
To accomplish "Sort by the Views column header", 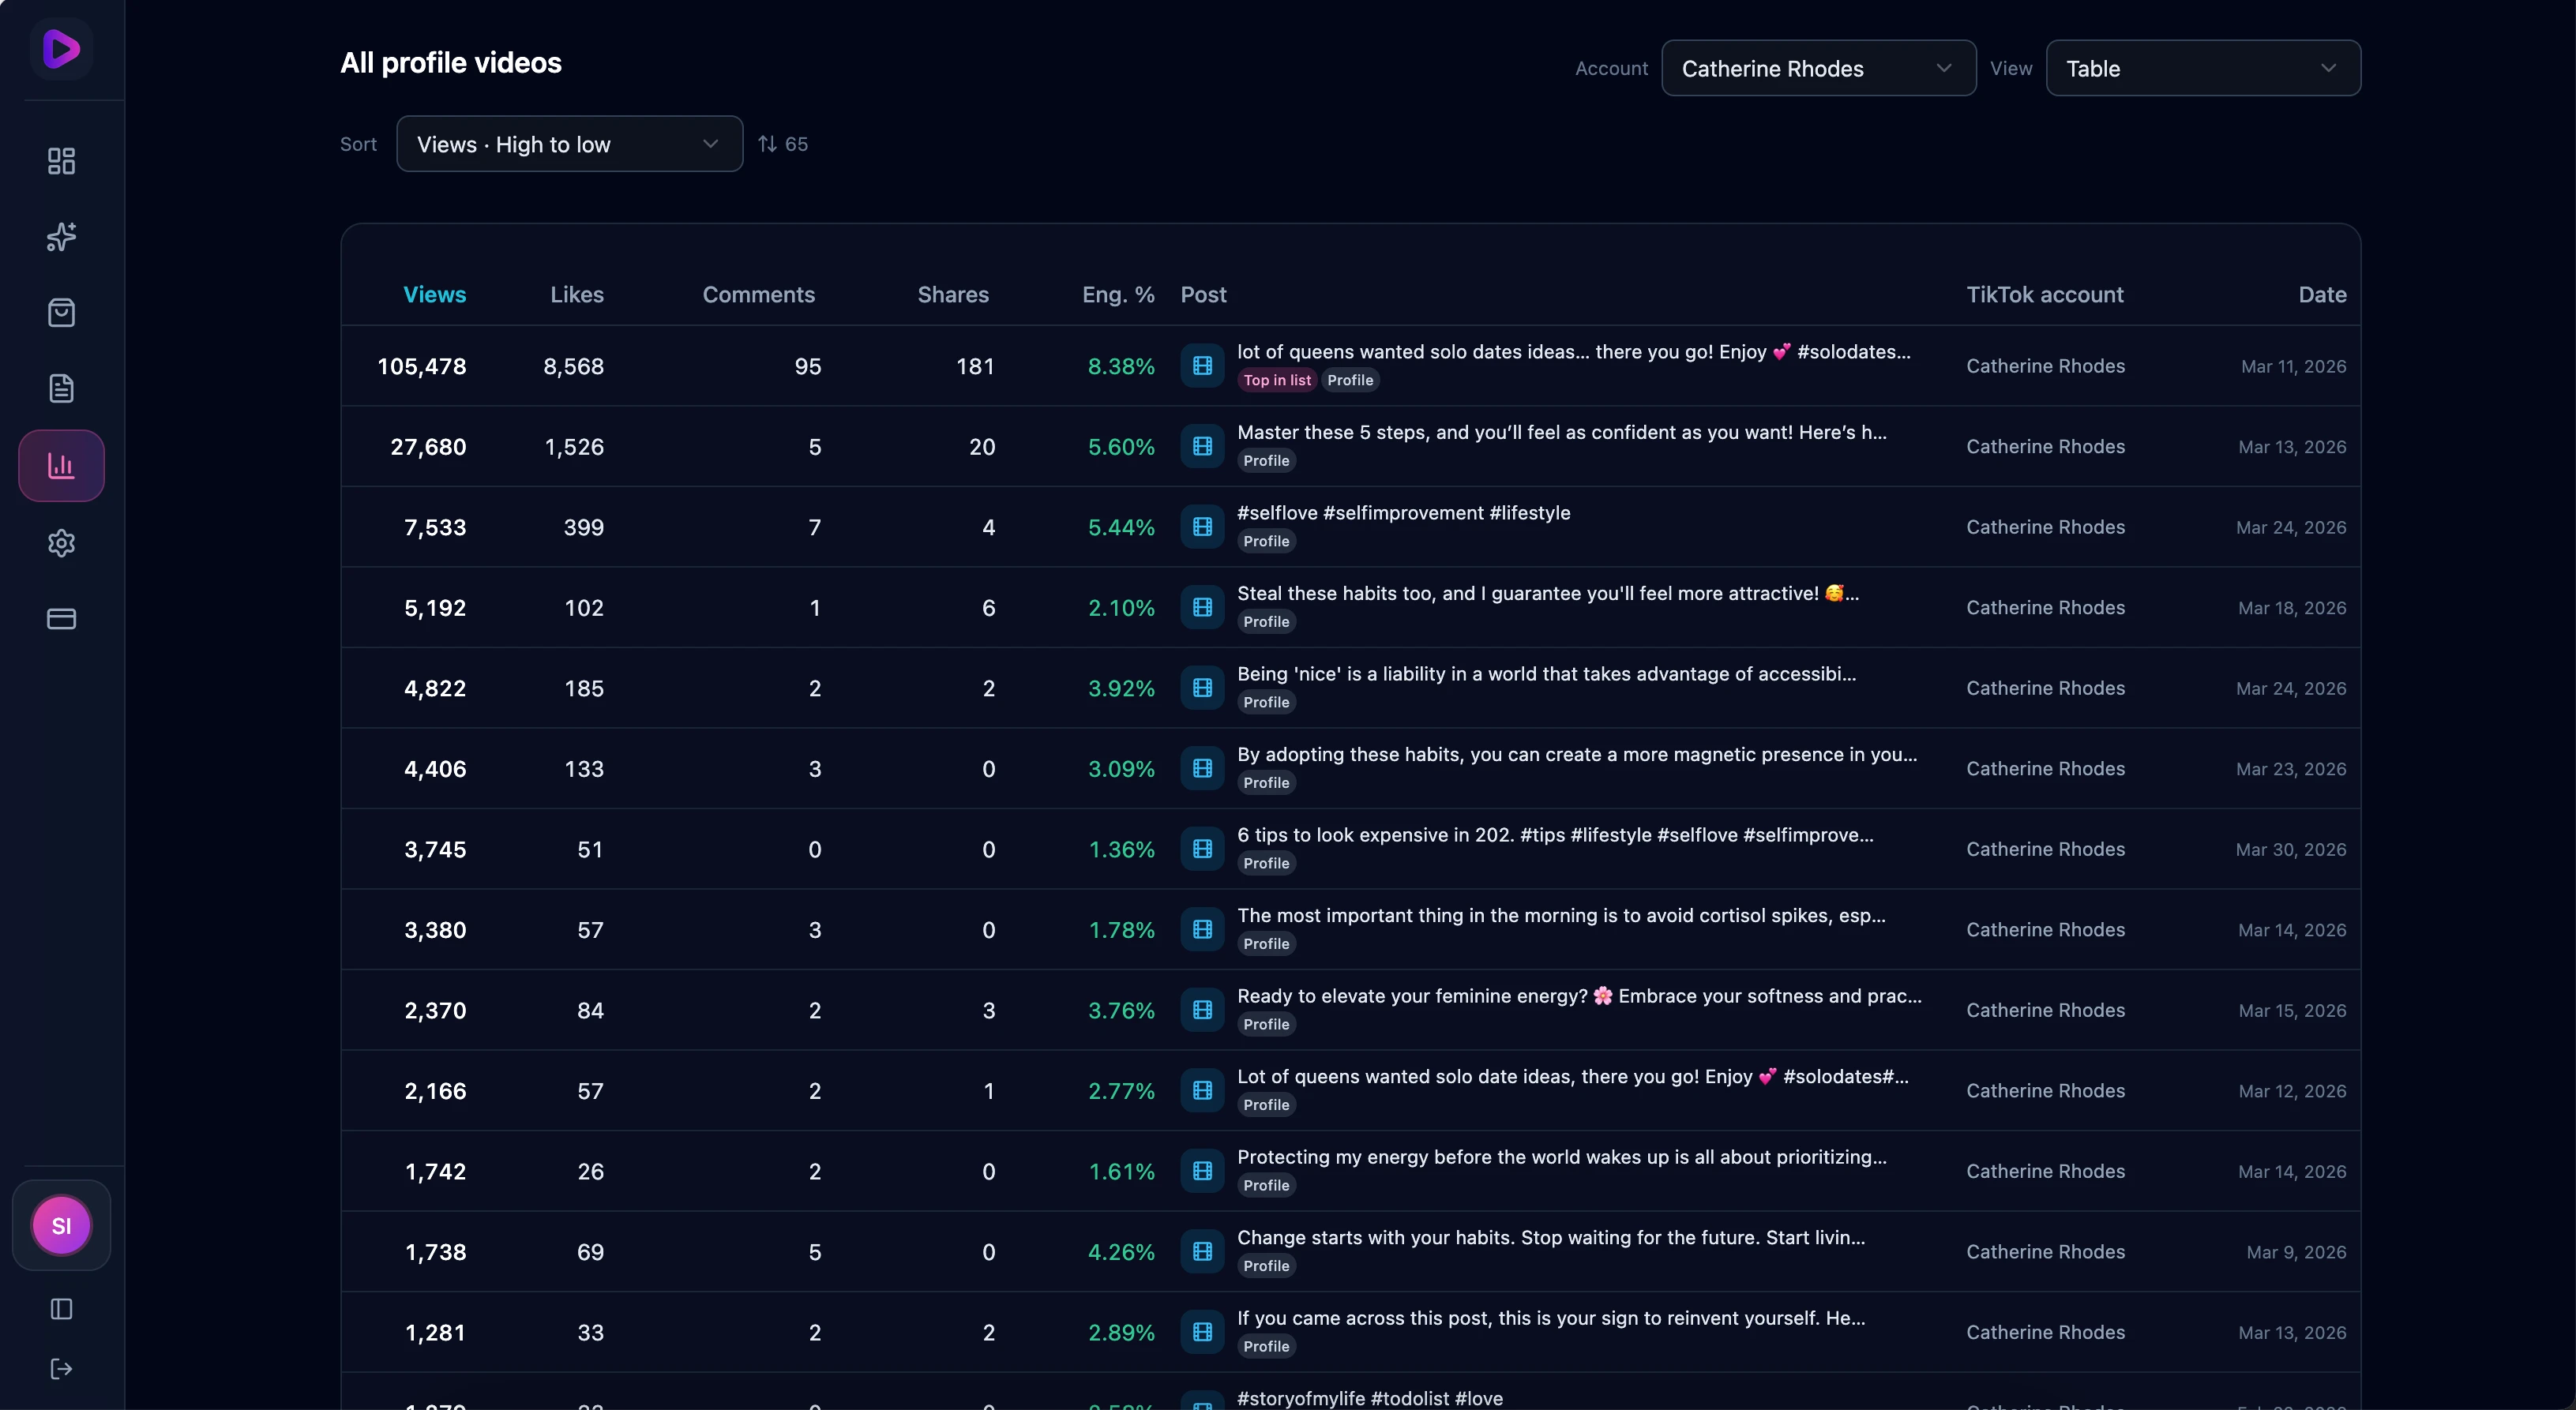I will click(434, 295).
